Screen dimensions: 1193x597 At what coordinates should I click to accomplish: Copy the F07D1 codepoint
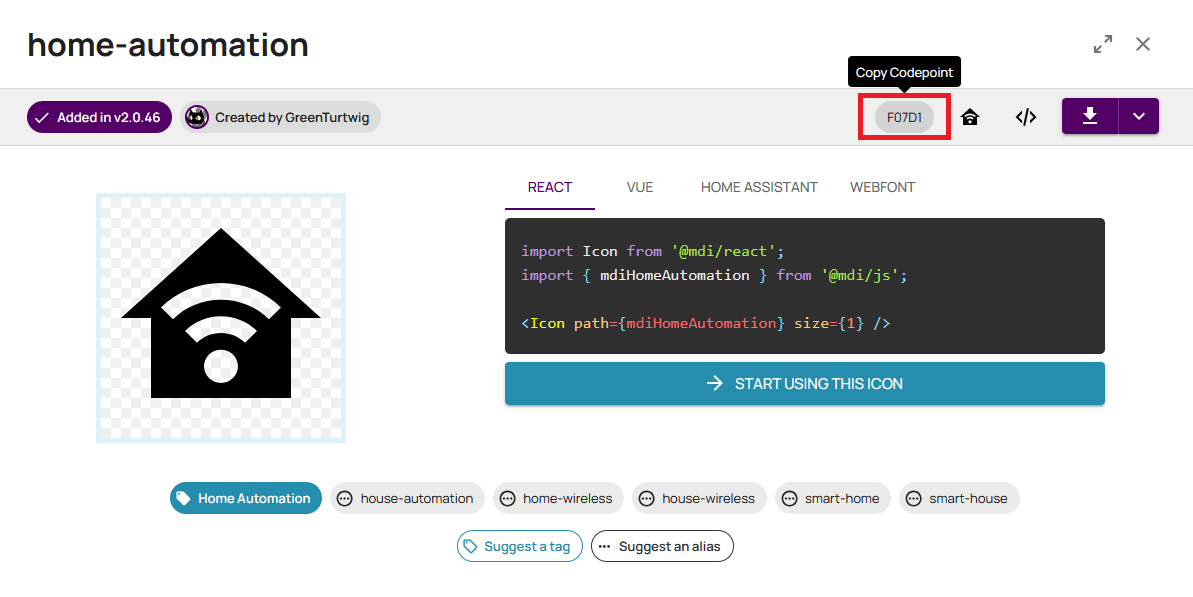(x=903, y=117)
